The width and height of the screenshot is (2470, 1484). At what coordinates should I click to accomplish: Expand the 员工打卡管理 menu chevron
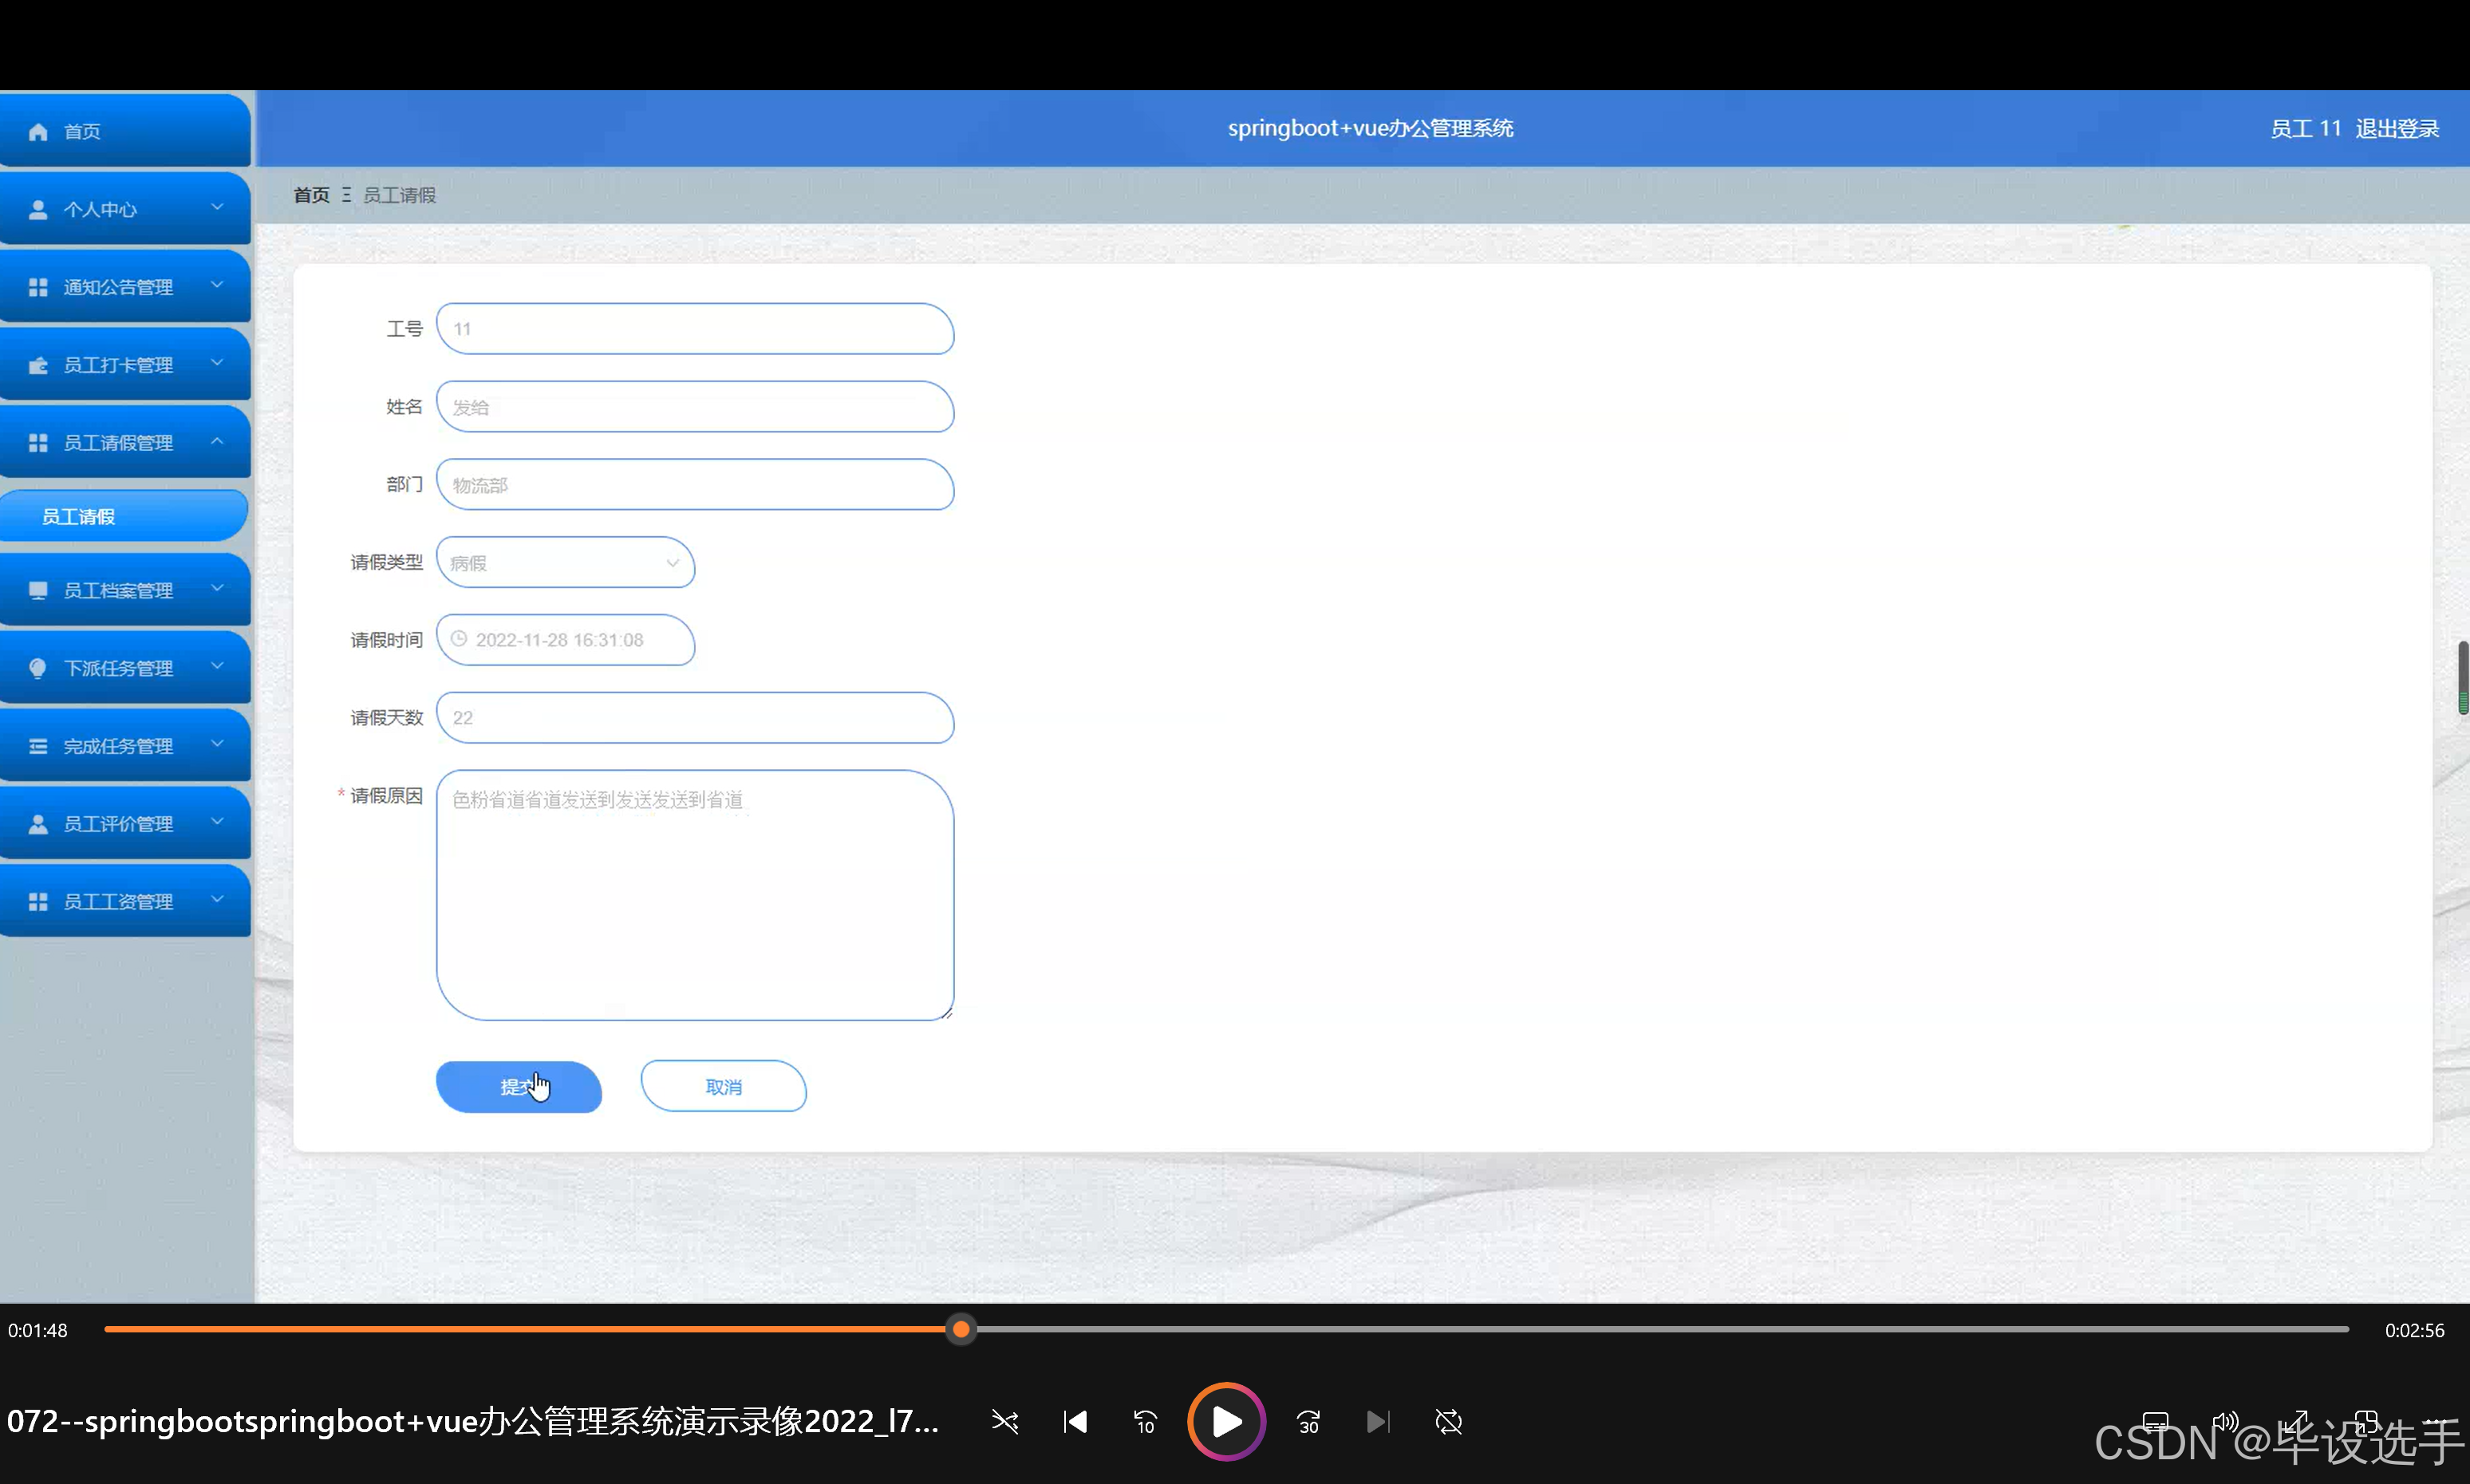[x=217, y=363]
